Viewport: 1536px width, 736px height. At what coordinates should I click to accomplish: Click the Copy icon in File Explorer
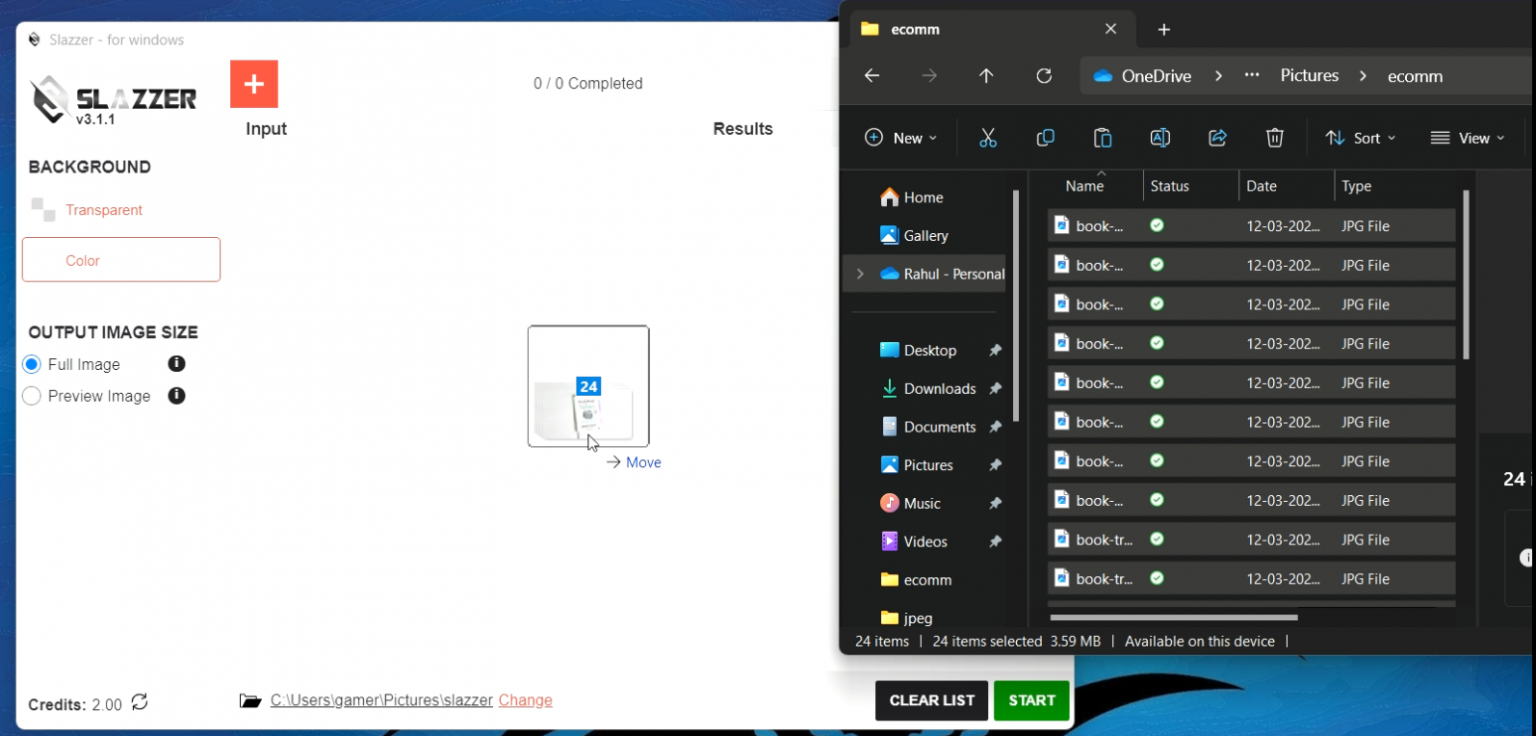(x=1045, y=137)
